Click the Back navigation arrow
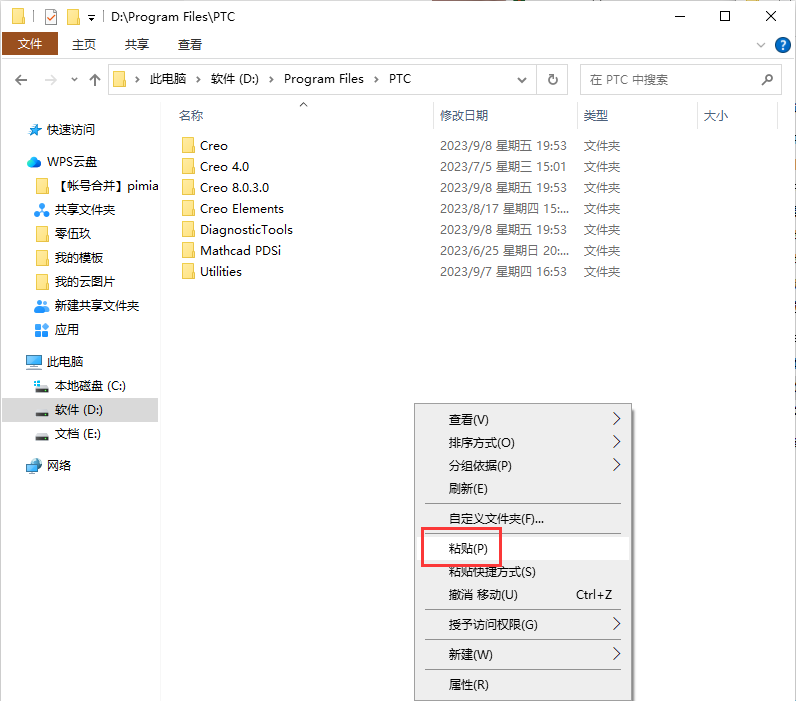 click(21, 80)
